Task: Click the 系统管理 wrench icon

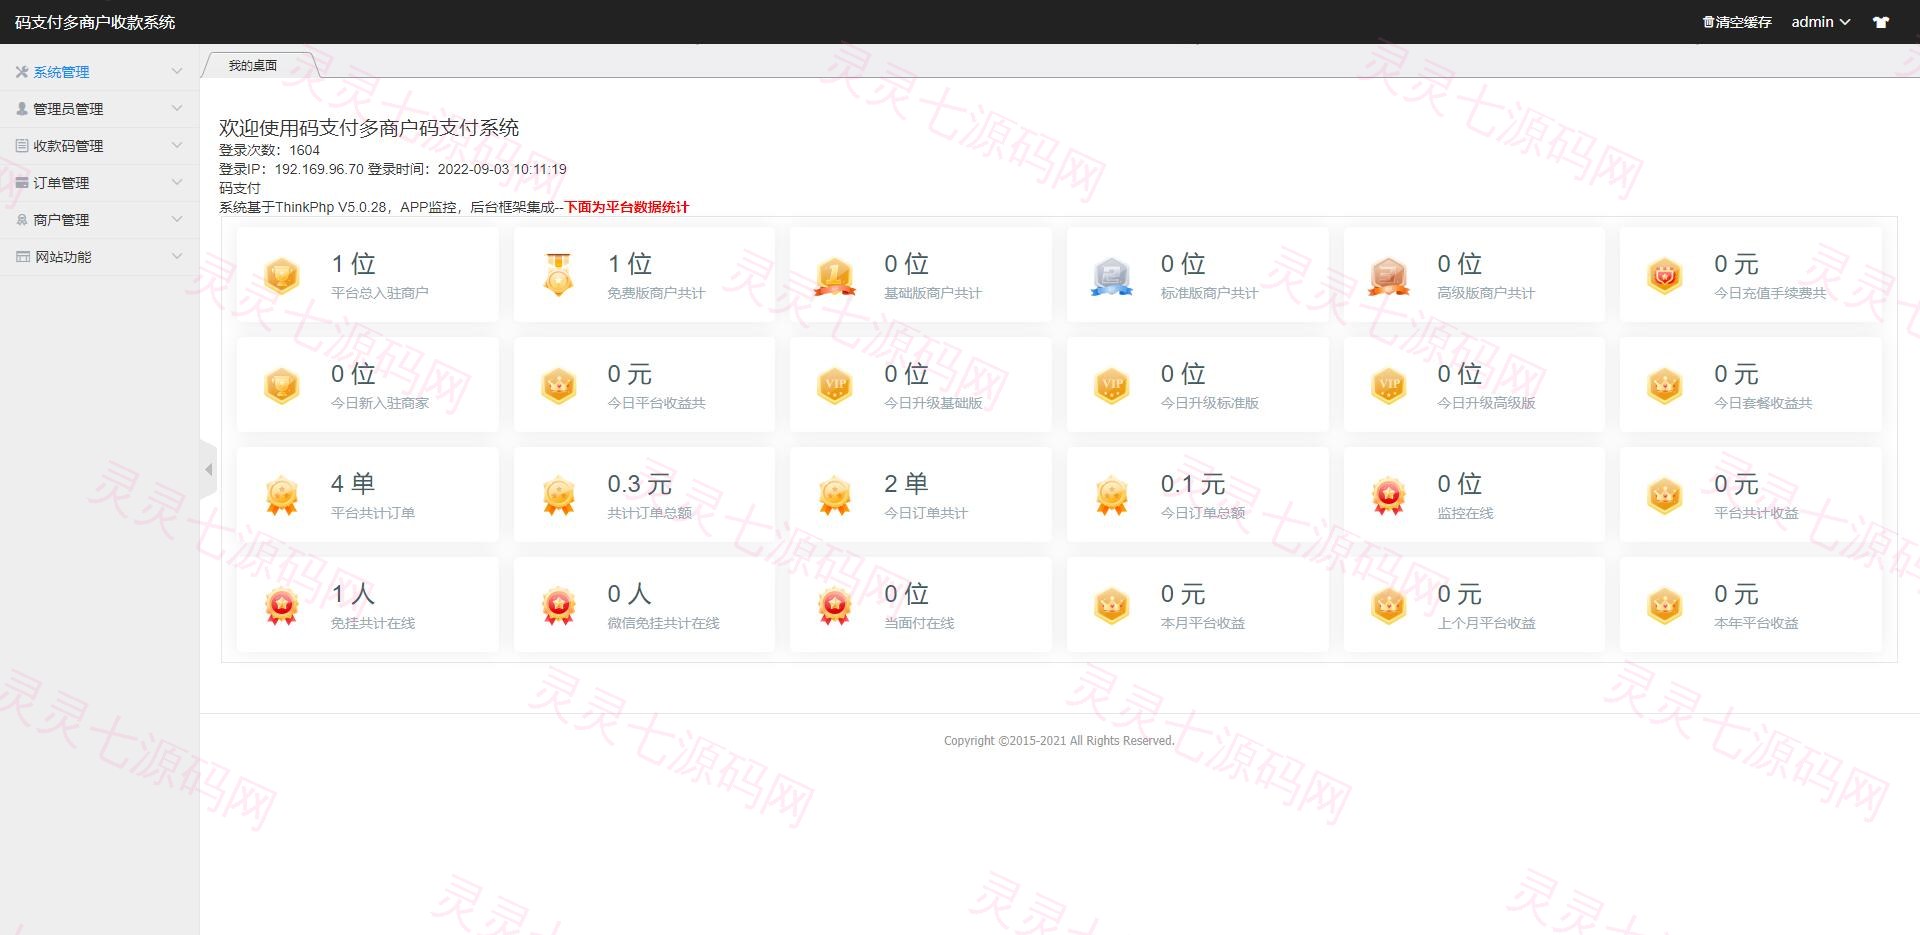Action: [22, 72]
